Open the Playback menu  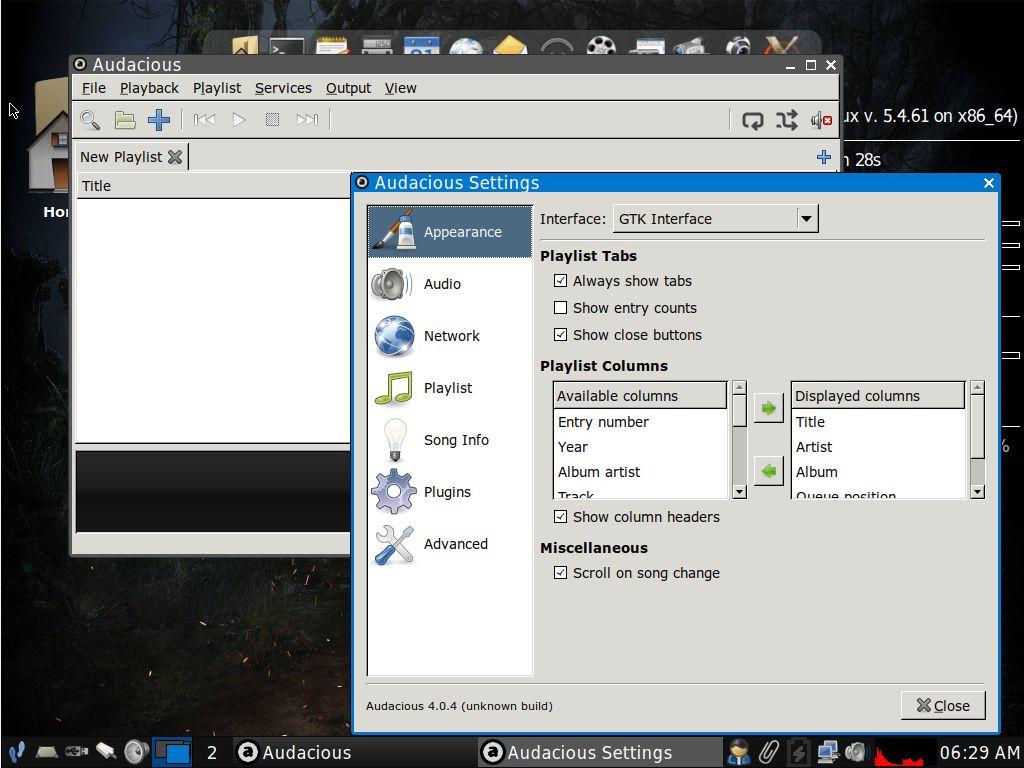(149, 88)
